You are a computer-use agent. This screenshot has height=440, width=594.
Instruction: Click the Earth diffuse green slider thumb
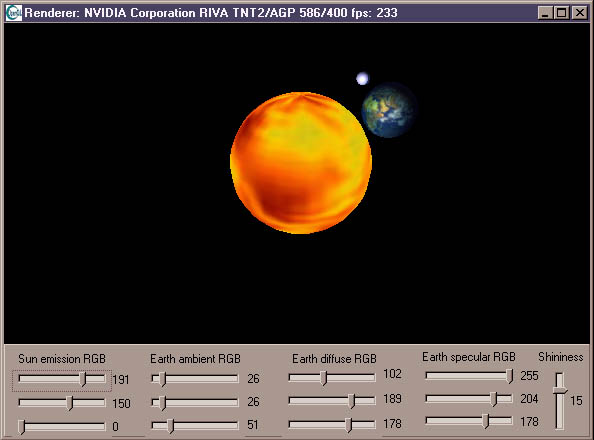coord(352,401)
